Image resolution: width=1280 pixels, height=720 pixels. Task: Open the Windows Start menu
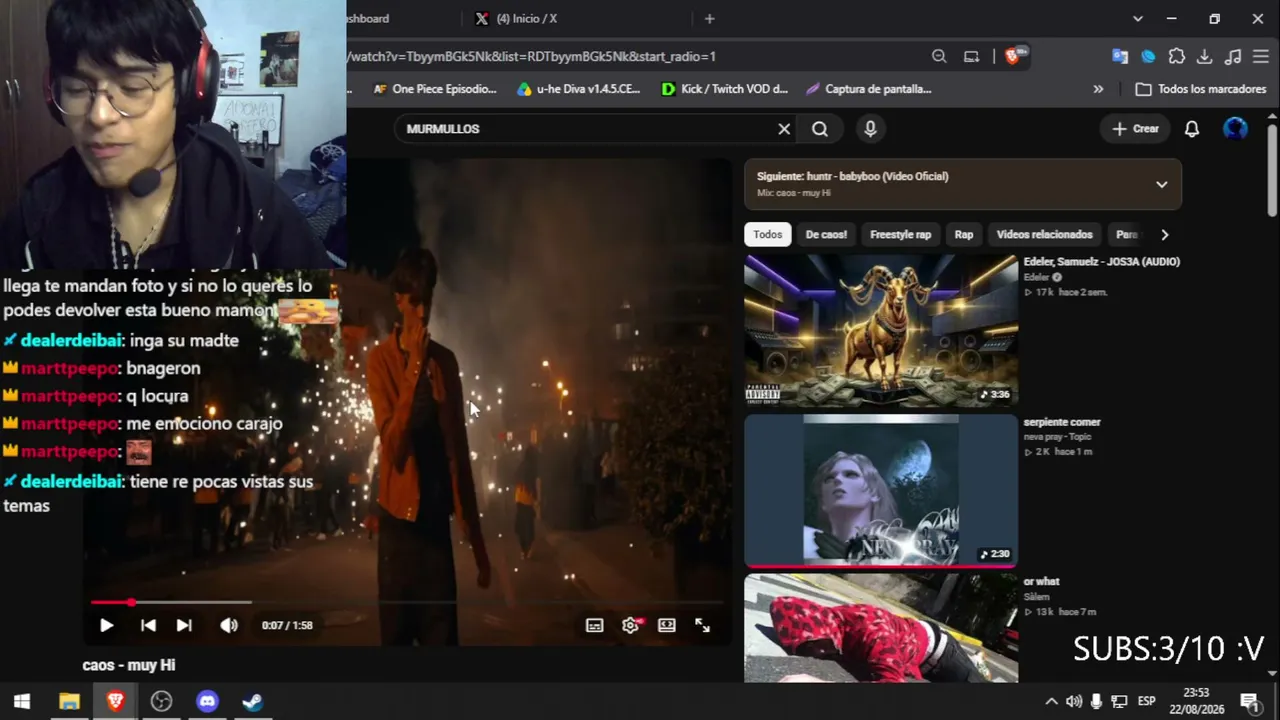[x=22, y=701]
